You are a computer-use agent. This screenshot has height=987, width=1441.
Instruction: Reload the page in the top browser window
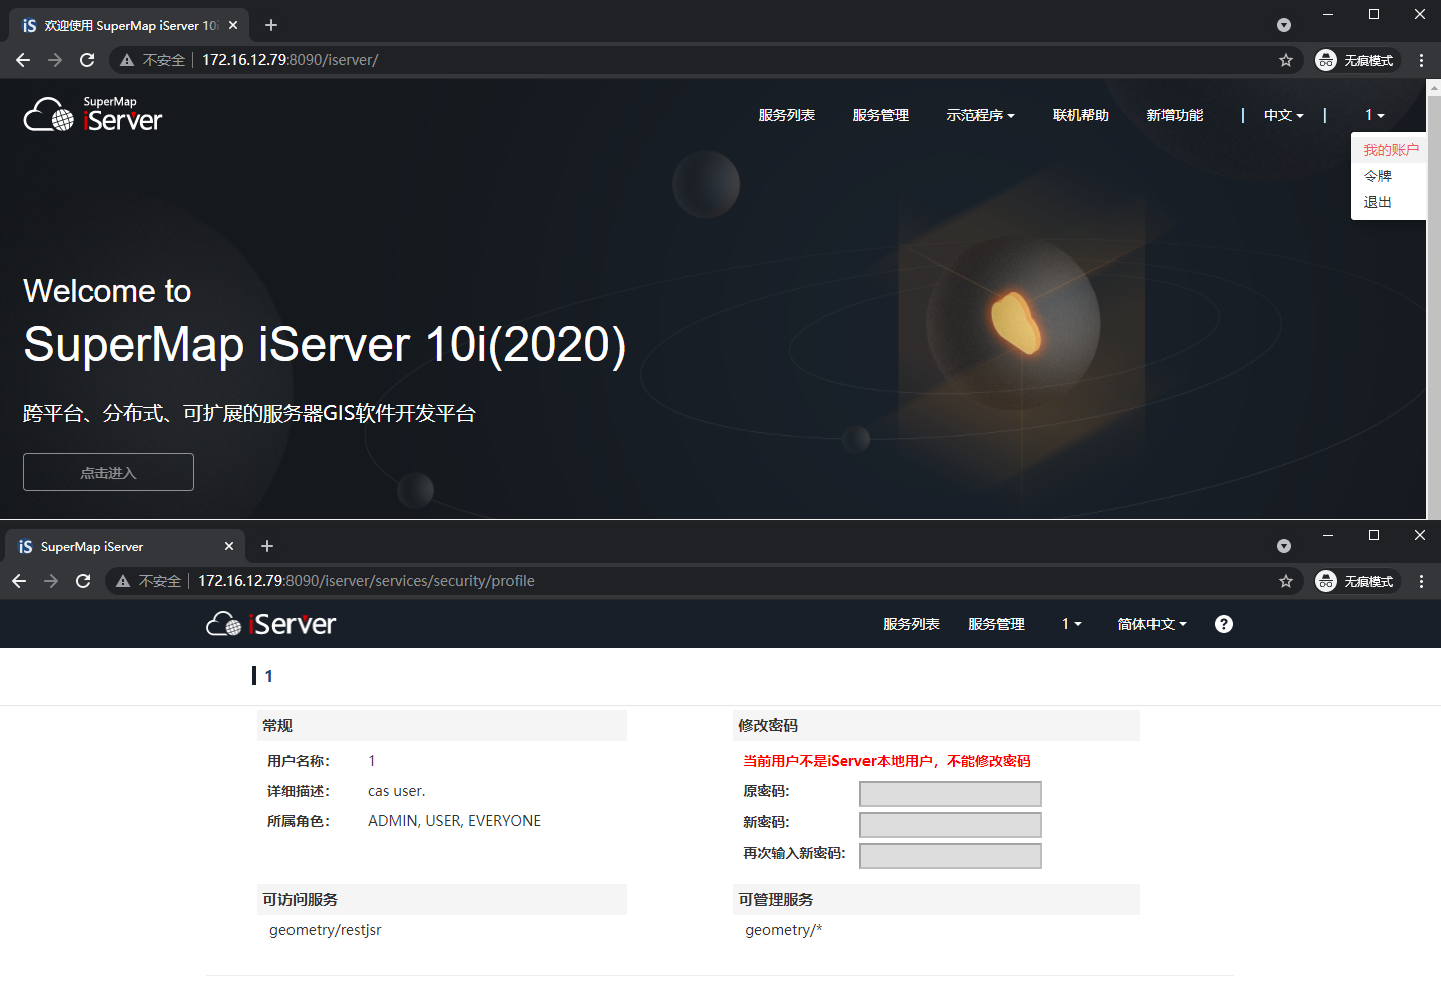point(87,60)
